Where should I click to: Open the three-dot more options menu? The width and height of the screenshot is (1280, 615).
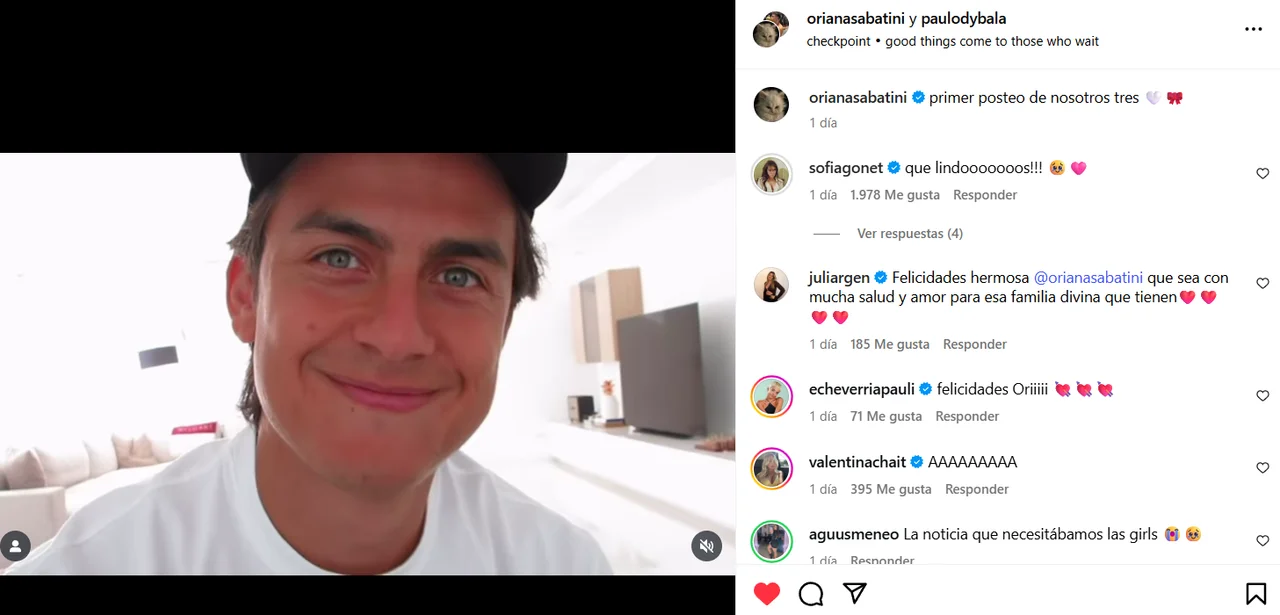pyautogui.click(x=1253, y=29)
